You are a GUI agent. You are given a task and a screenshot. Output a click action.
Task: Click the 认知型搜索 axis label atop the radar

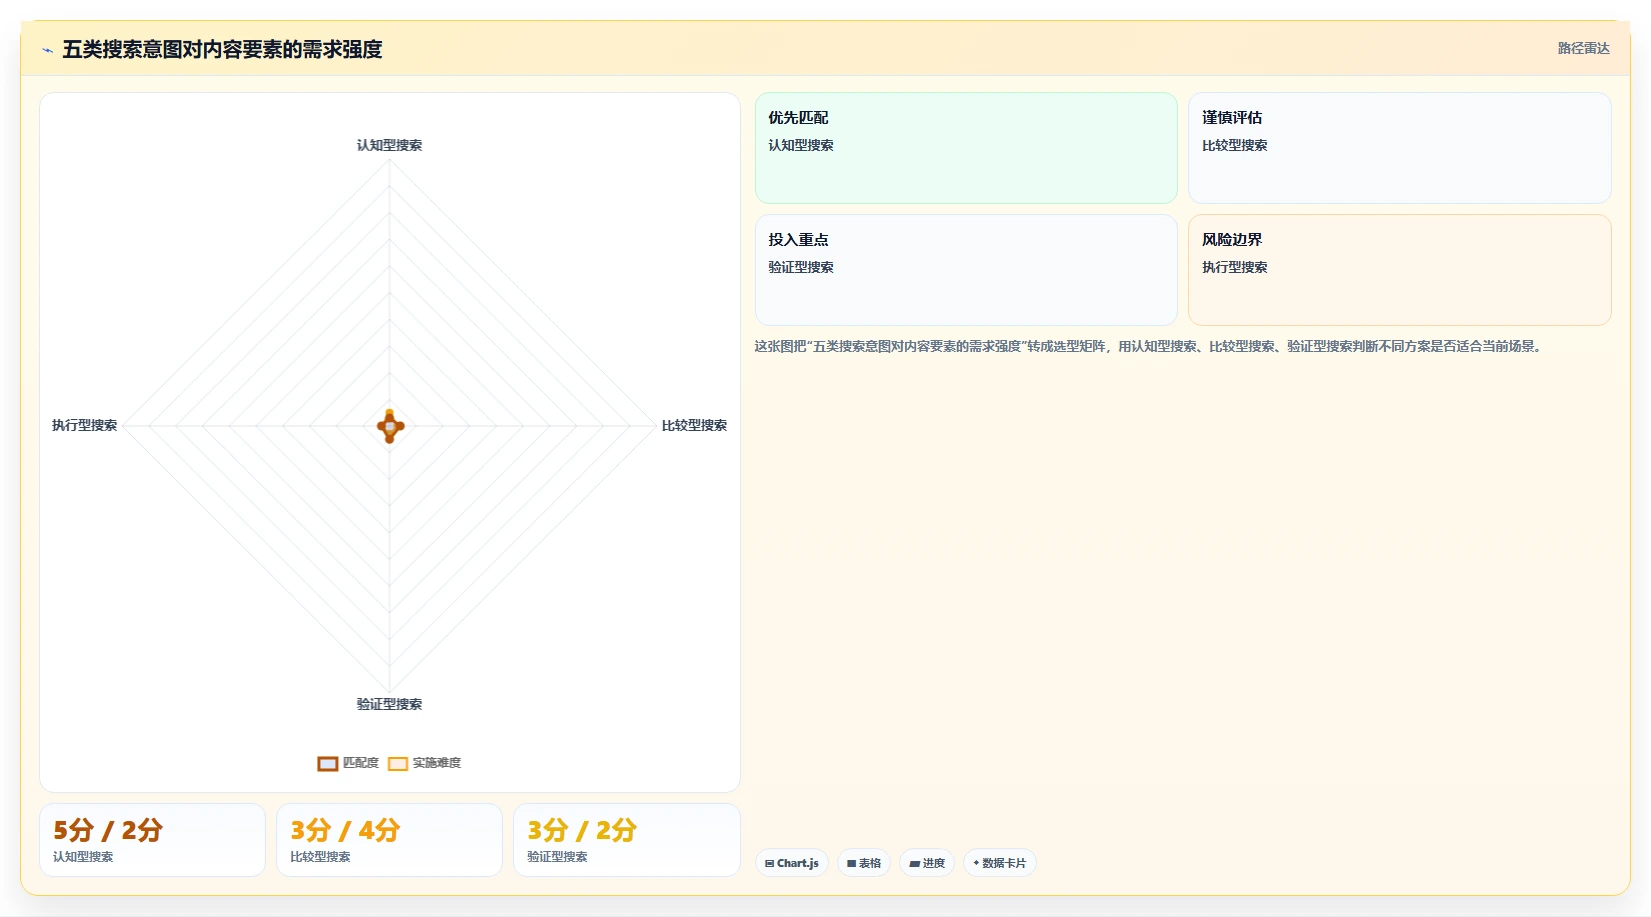tap(389, 145)
